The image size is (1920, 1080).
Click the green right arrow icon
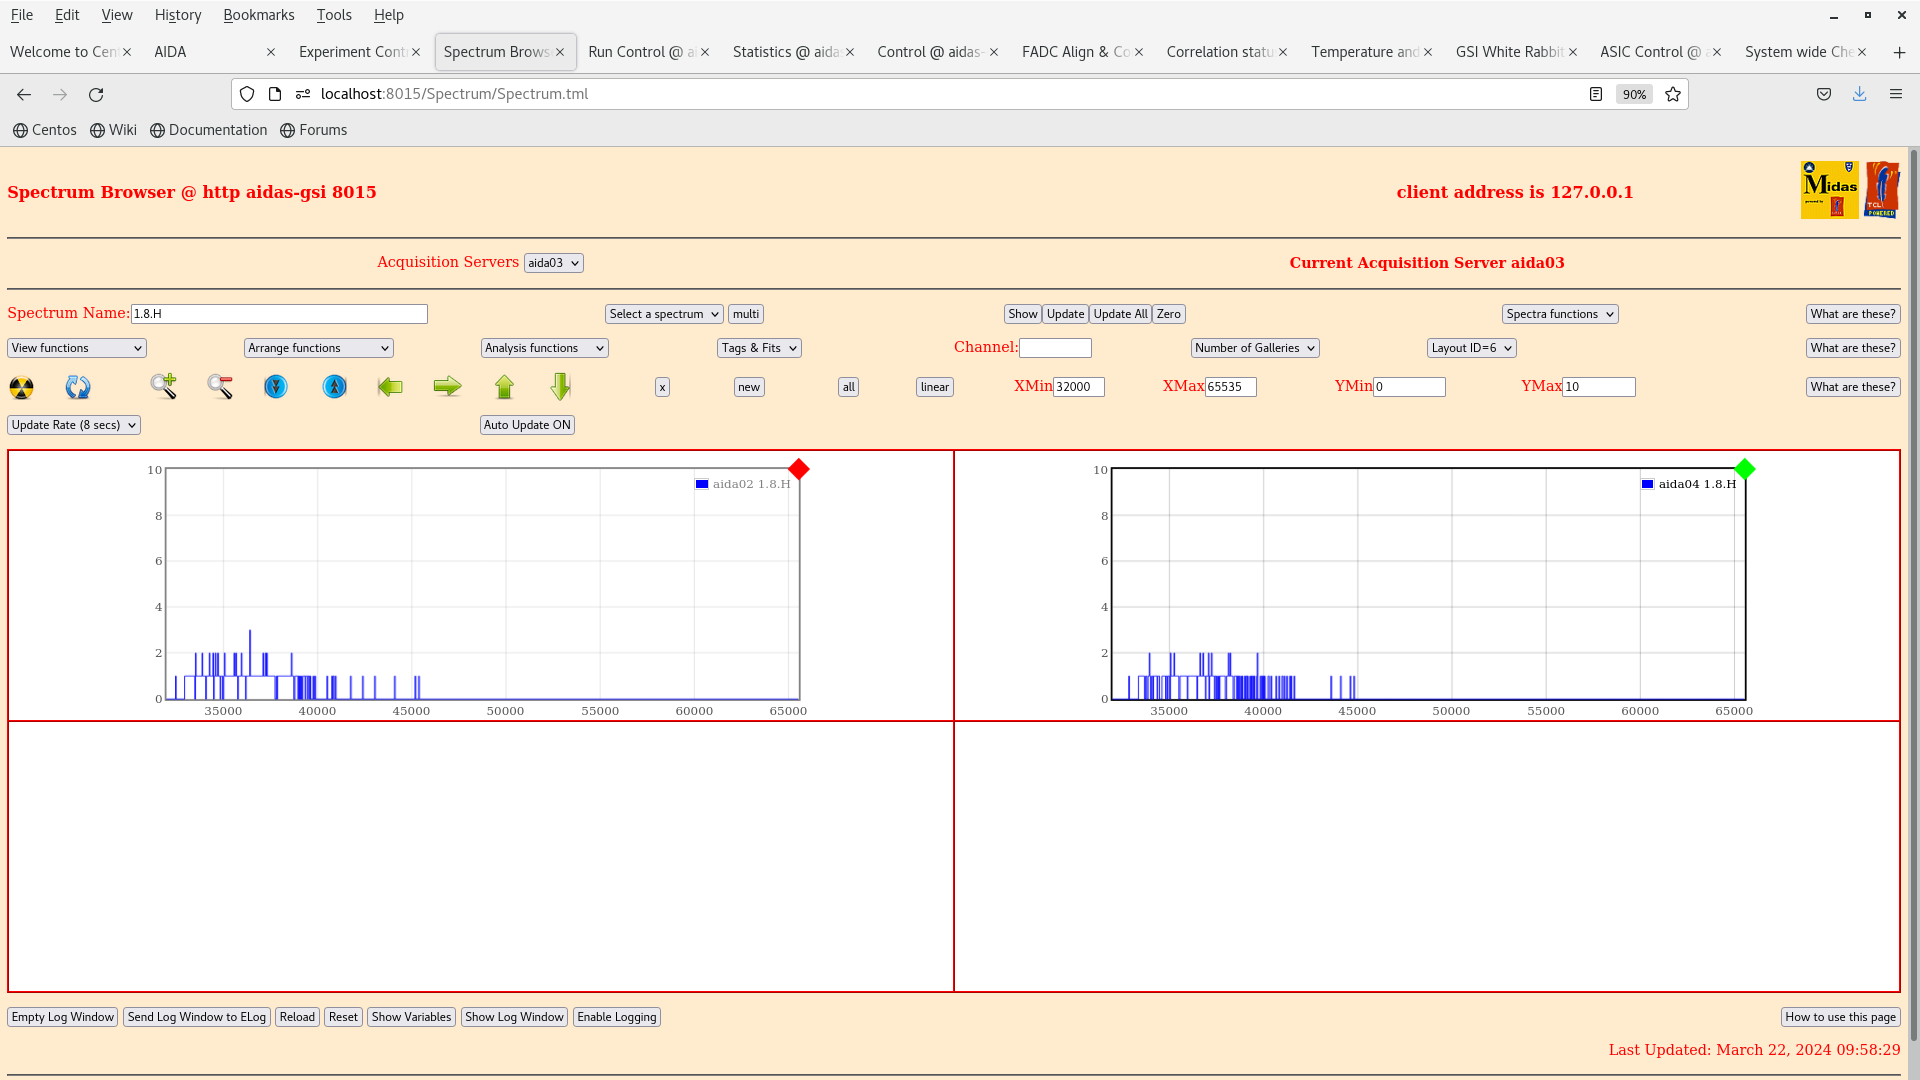click(x=447, y=386)
